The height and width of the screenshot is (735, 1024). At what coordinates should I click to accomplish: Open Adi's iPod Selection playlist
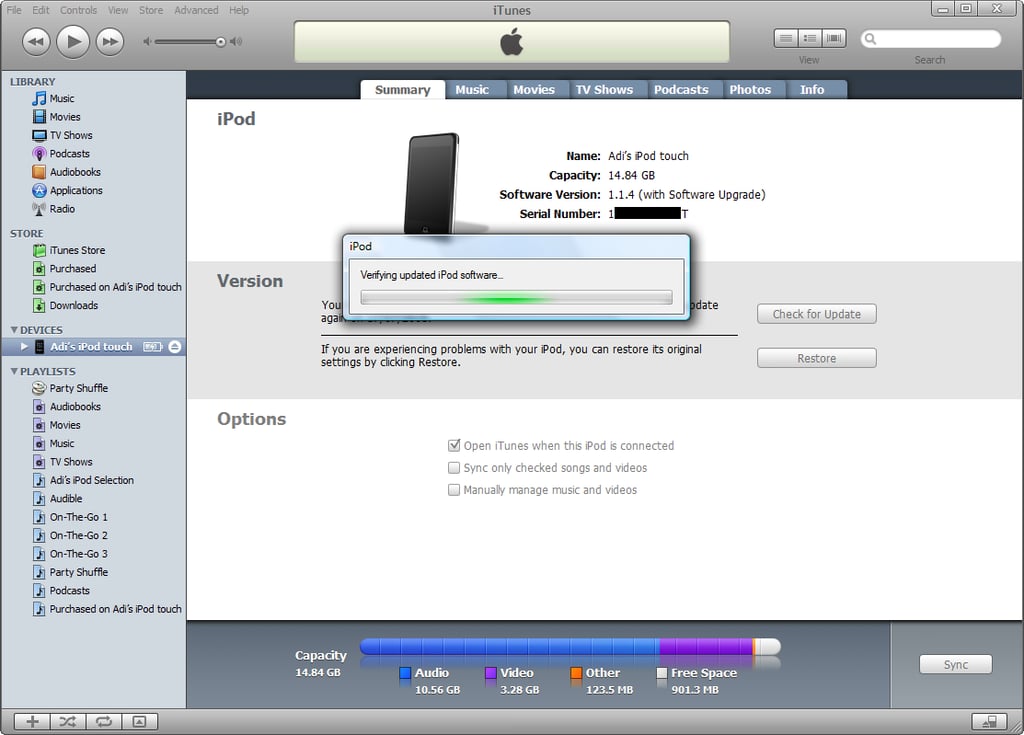(83, 480)
